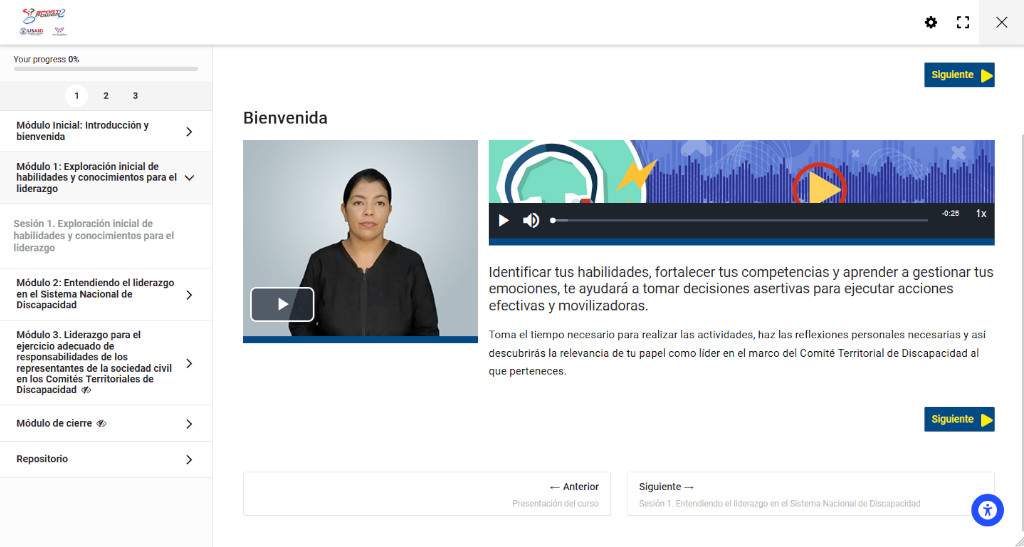Enter fullscreen mode with the expand icon

pos(963,22)
